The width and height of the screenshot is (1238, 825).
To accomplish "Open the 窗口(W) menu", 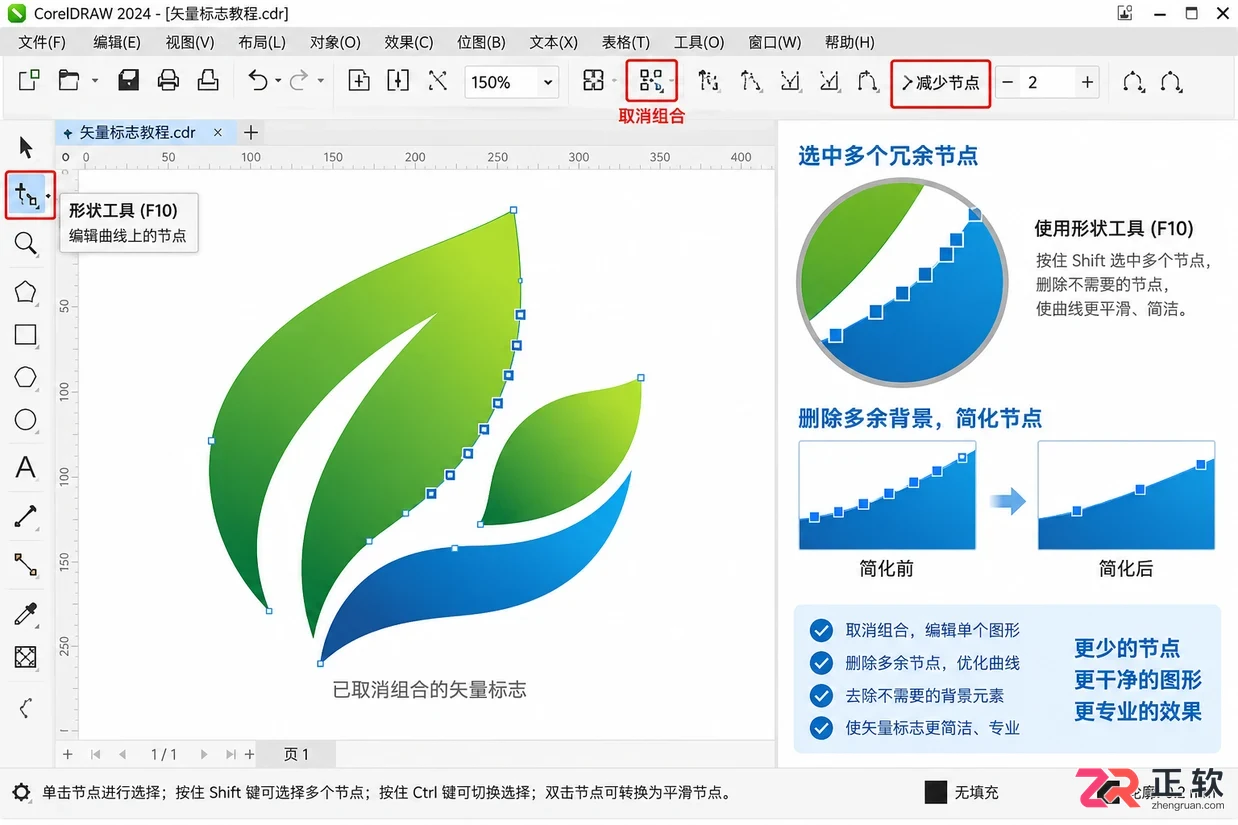I will pyautogui.click(x=775, y=42).
